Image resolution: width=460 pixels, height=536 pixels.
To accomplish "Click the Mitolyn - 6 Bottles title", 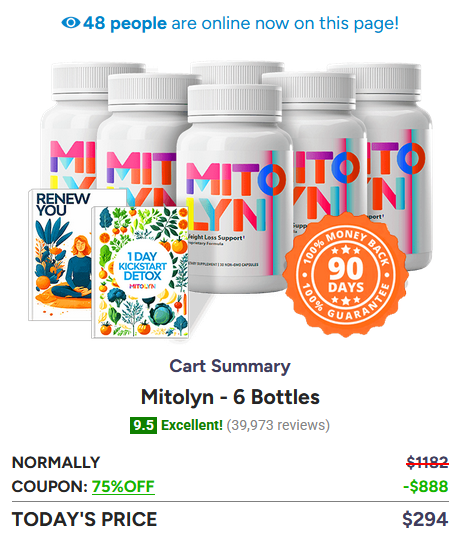I will pyautogui.click(x=230, y=397).
